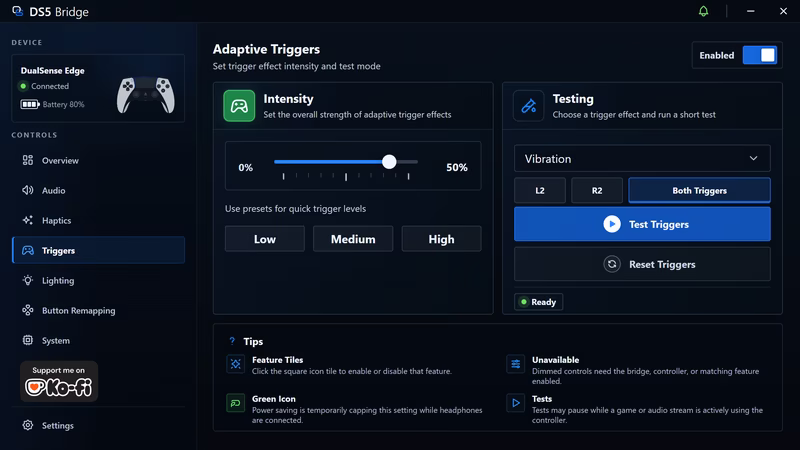The width and height of the screenshot is (800, 450).
Task: Click the intensity slider handle
Action: pyautogui.click(x=389, y=162)
